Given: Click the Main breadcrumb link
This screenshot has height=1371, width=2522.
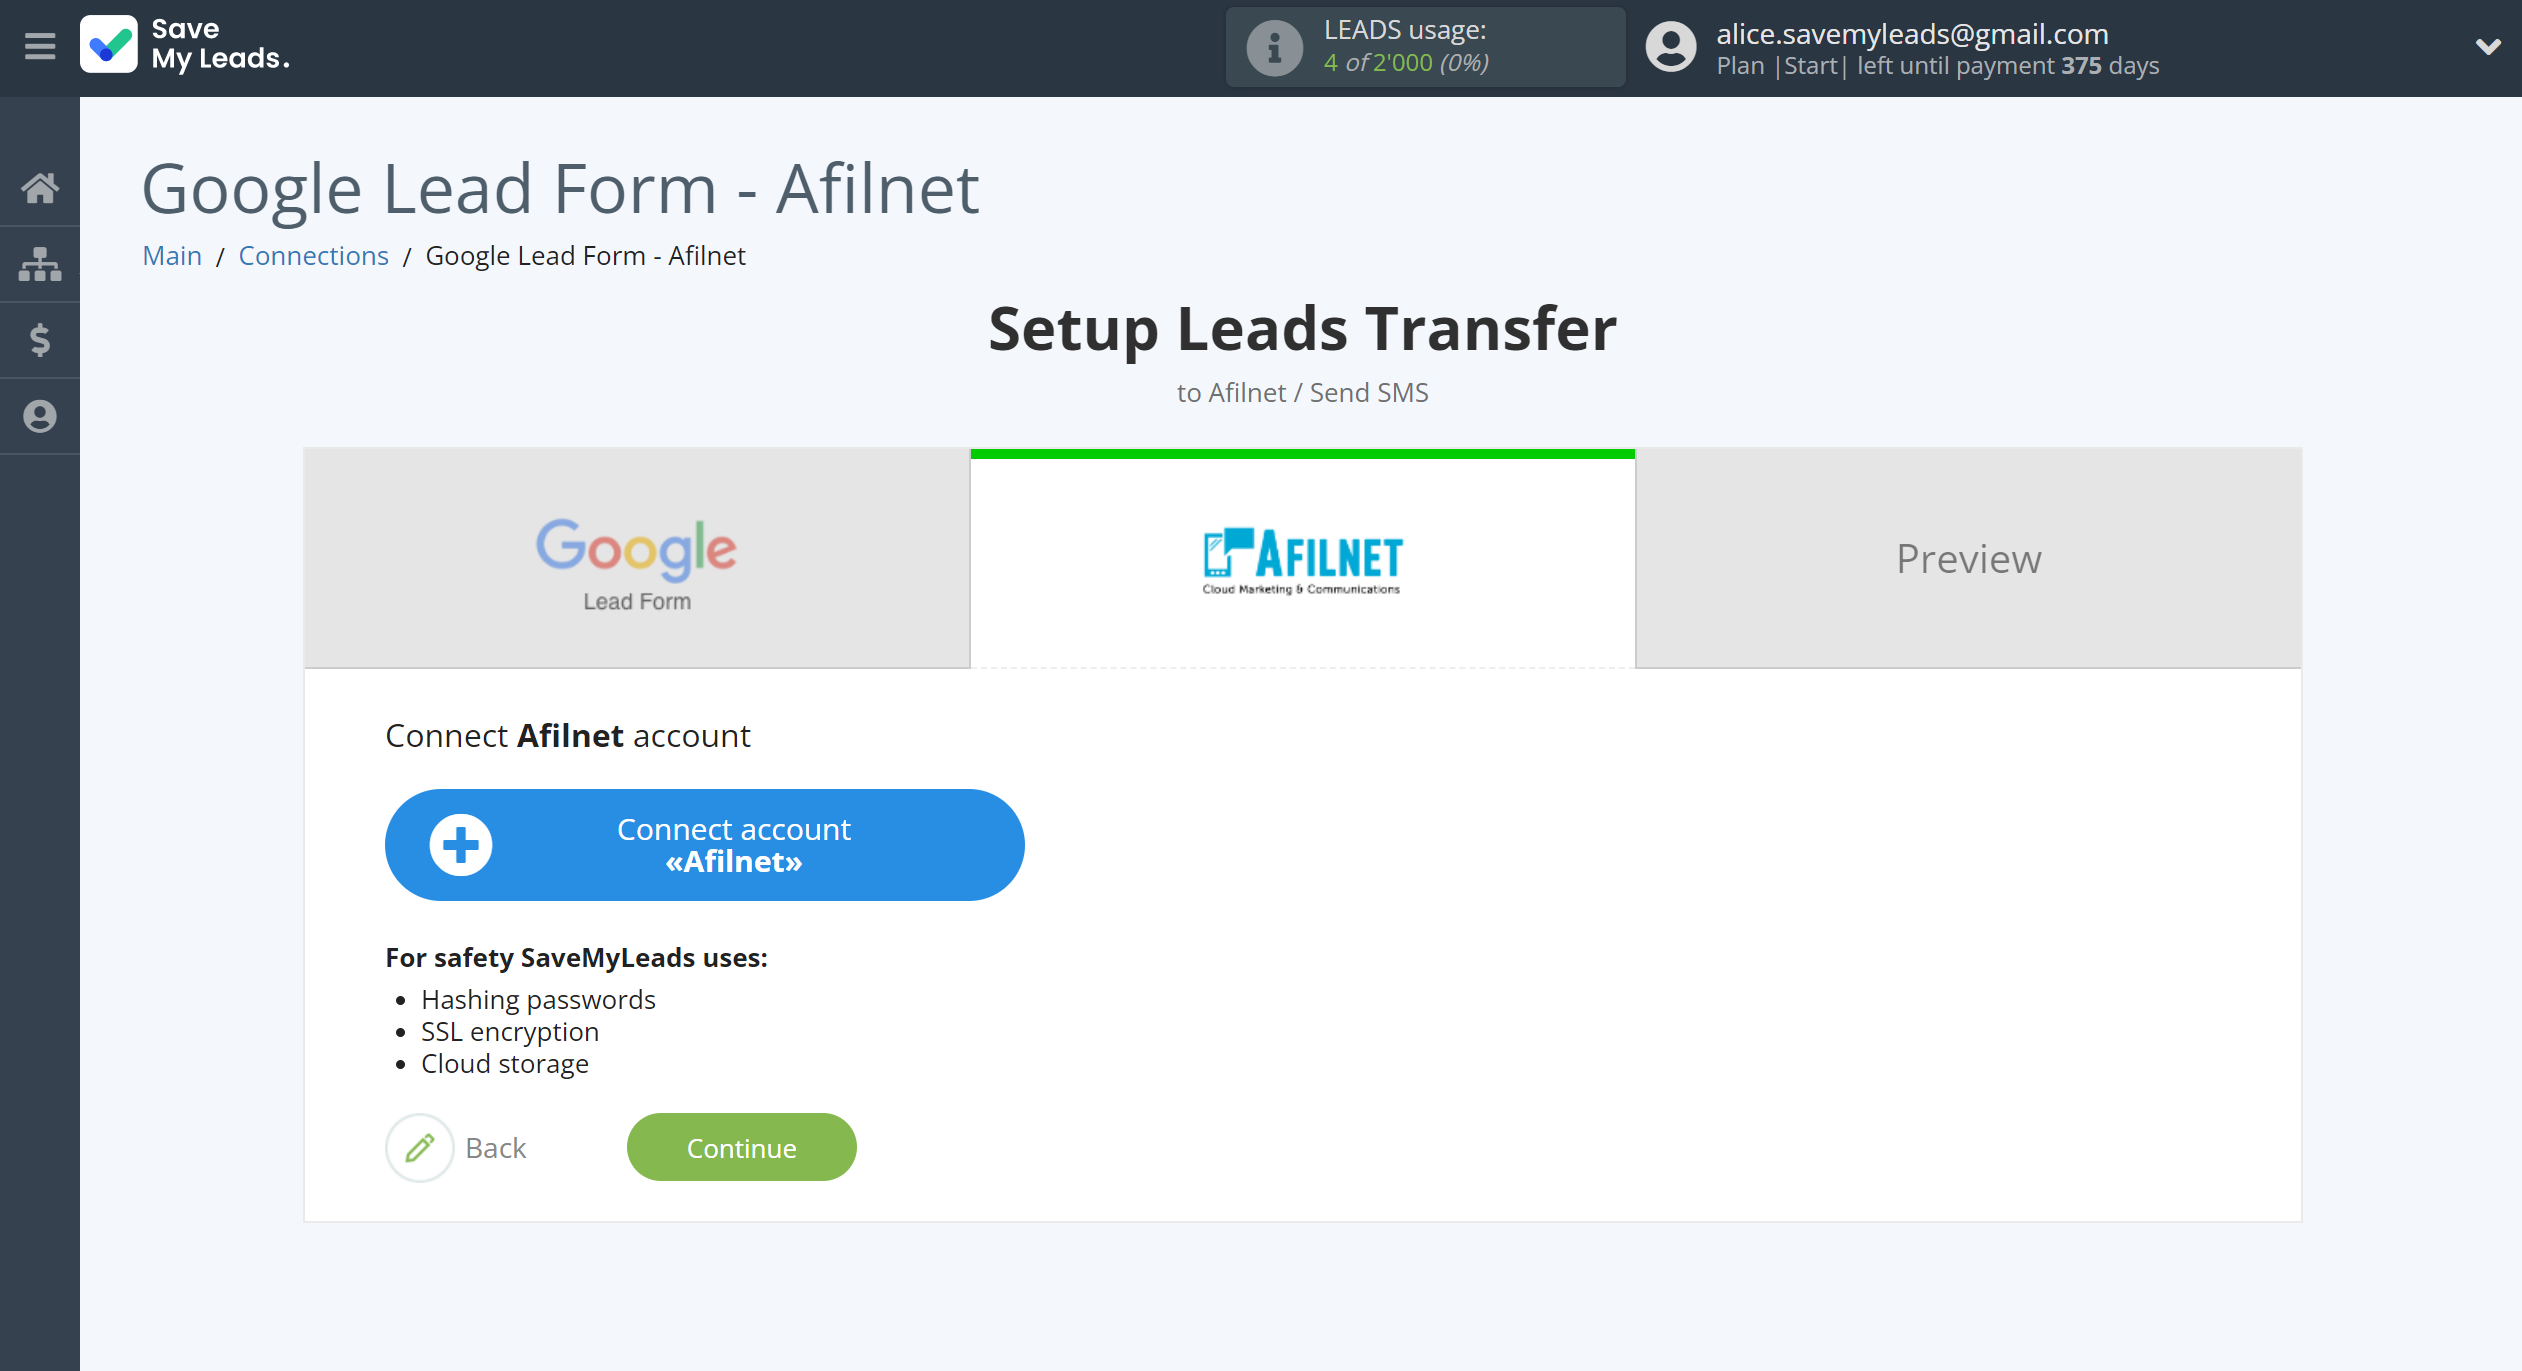Looking at the screenshot, I should point(170,255).
